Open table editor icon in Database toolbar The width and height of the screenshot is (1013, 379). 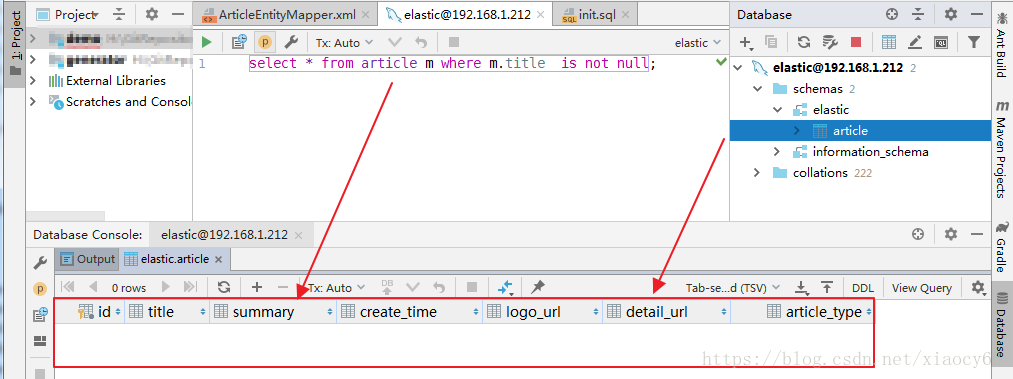tap(889, 43)
